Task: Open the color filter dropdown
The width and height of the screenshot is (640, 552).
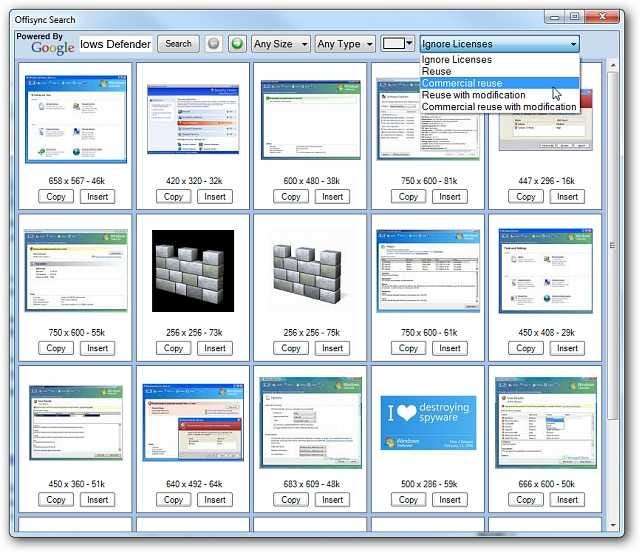Action: [398, 43]
